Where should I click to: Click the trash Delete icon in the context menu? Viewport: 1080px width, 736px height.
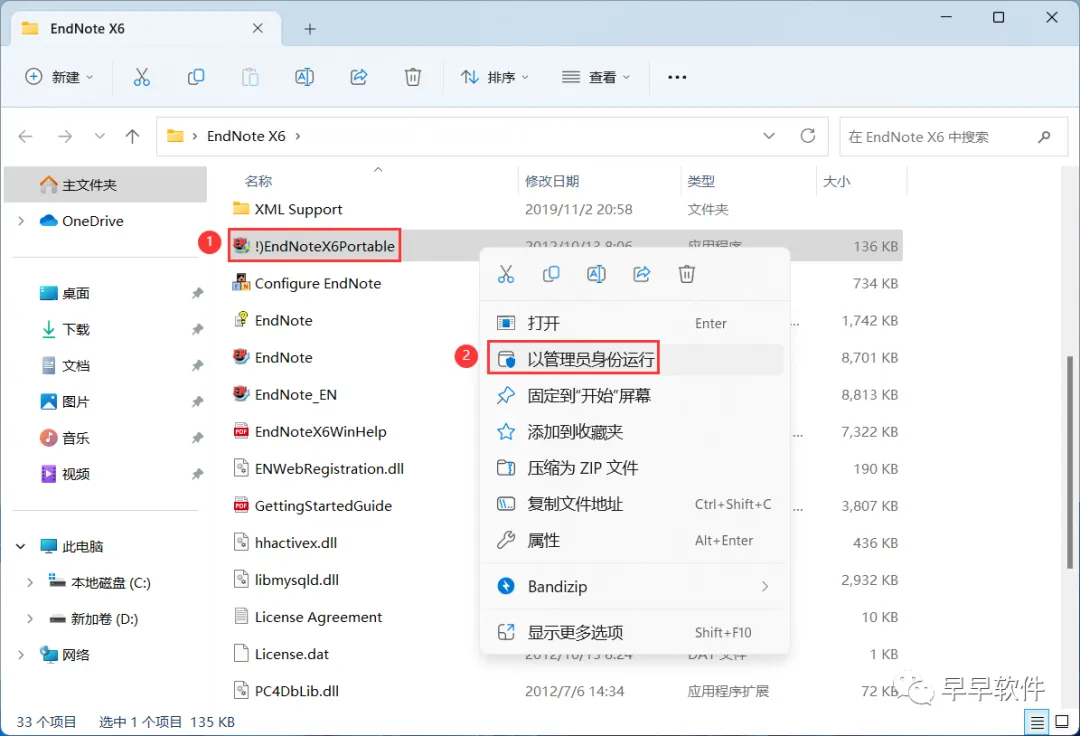pos(687,274)
